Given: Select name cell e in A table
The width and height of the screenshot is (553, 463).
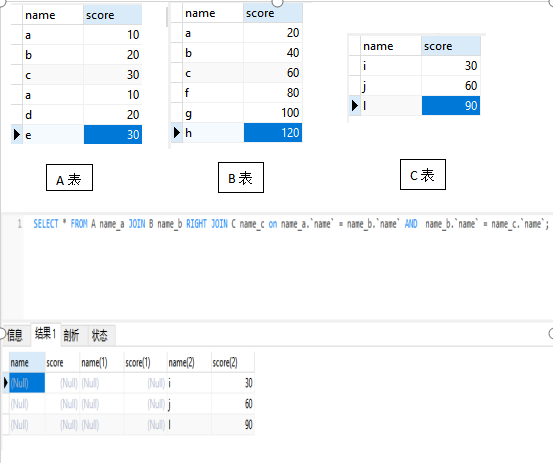Looking at the screenshot, I should pos(53,134).
